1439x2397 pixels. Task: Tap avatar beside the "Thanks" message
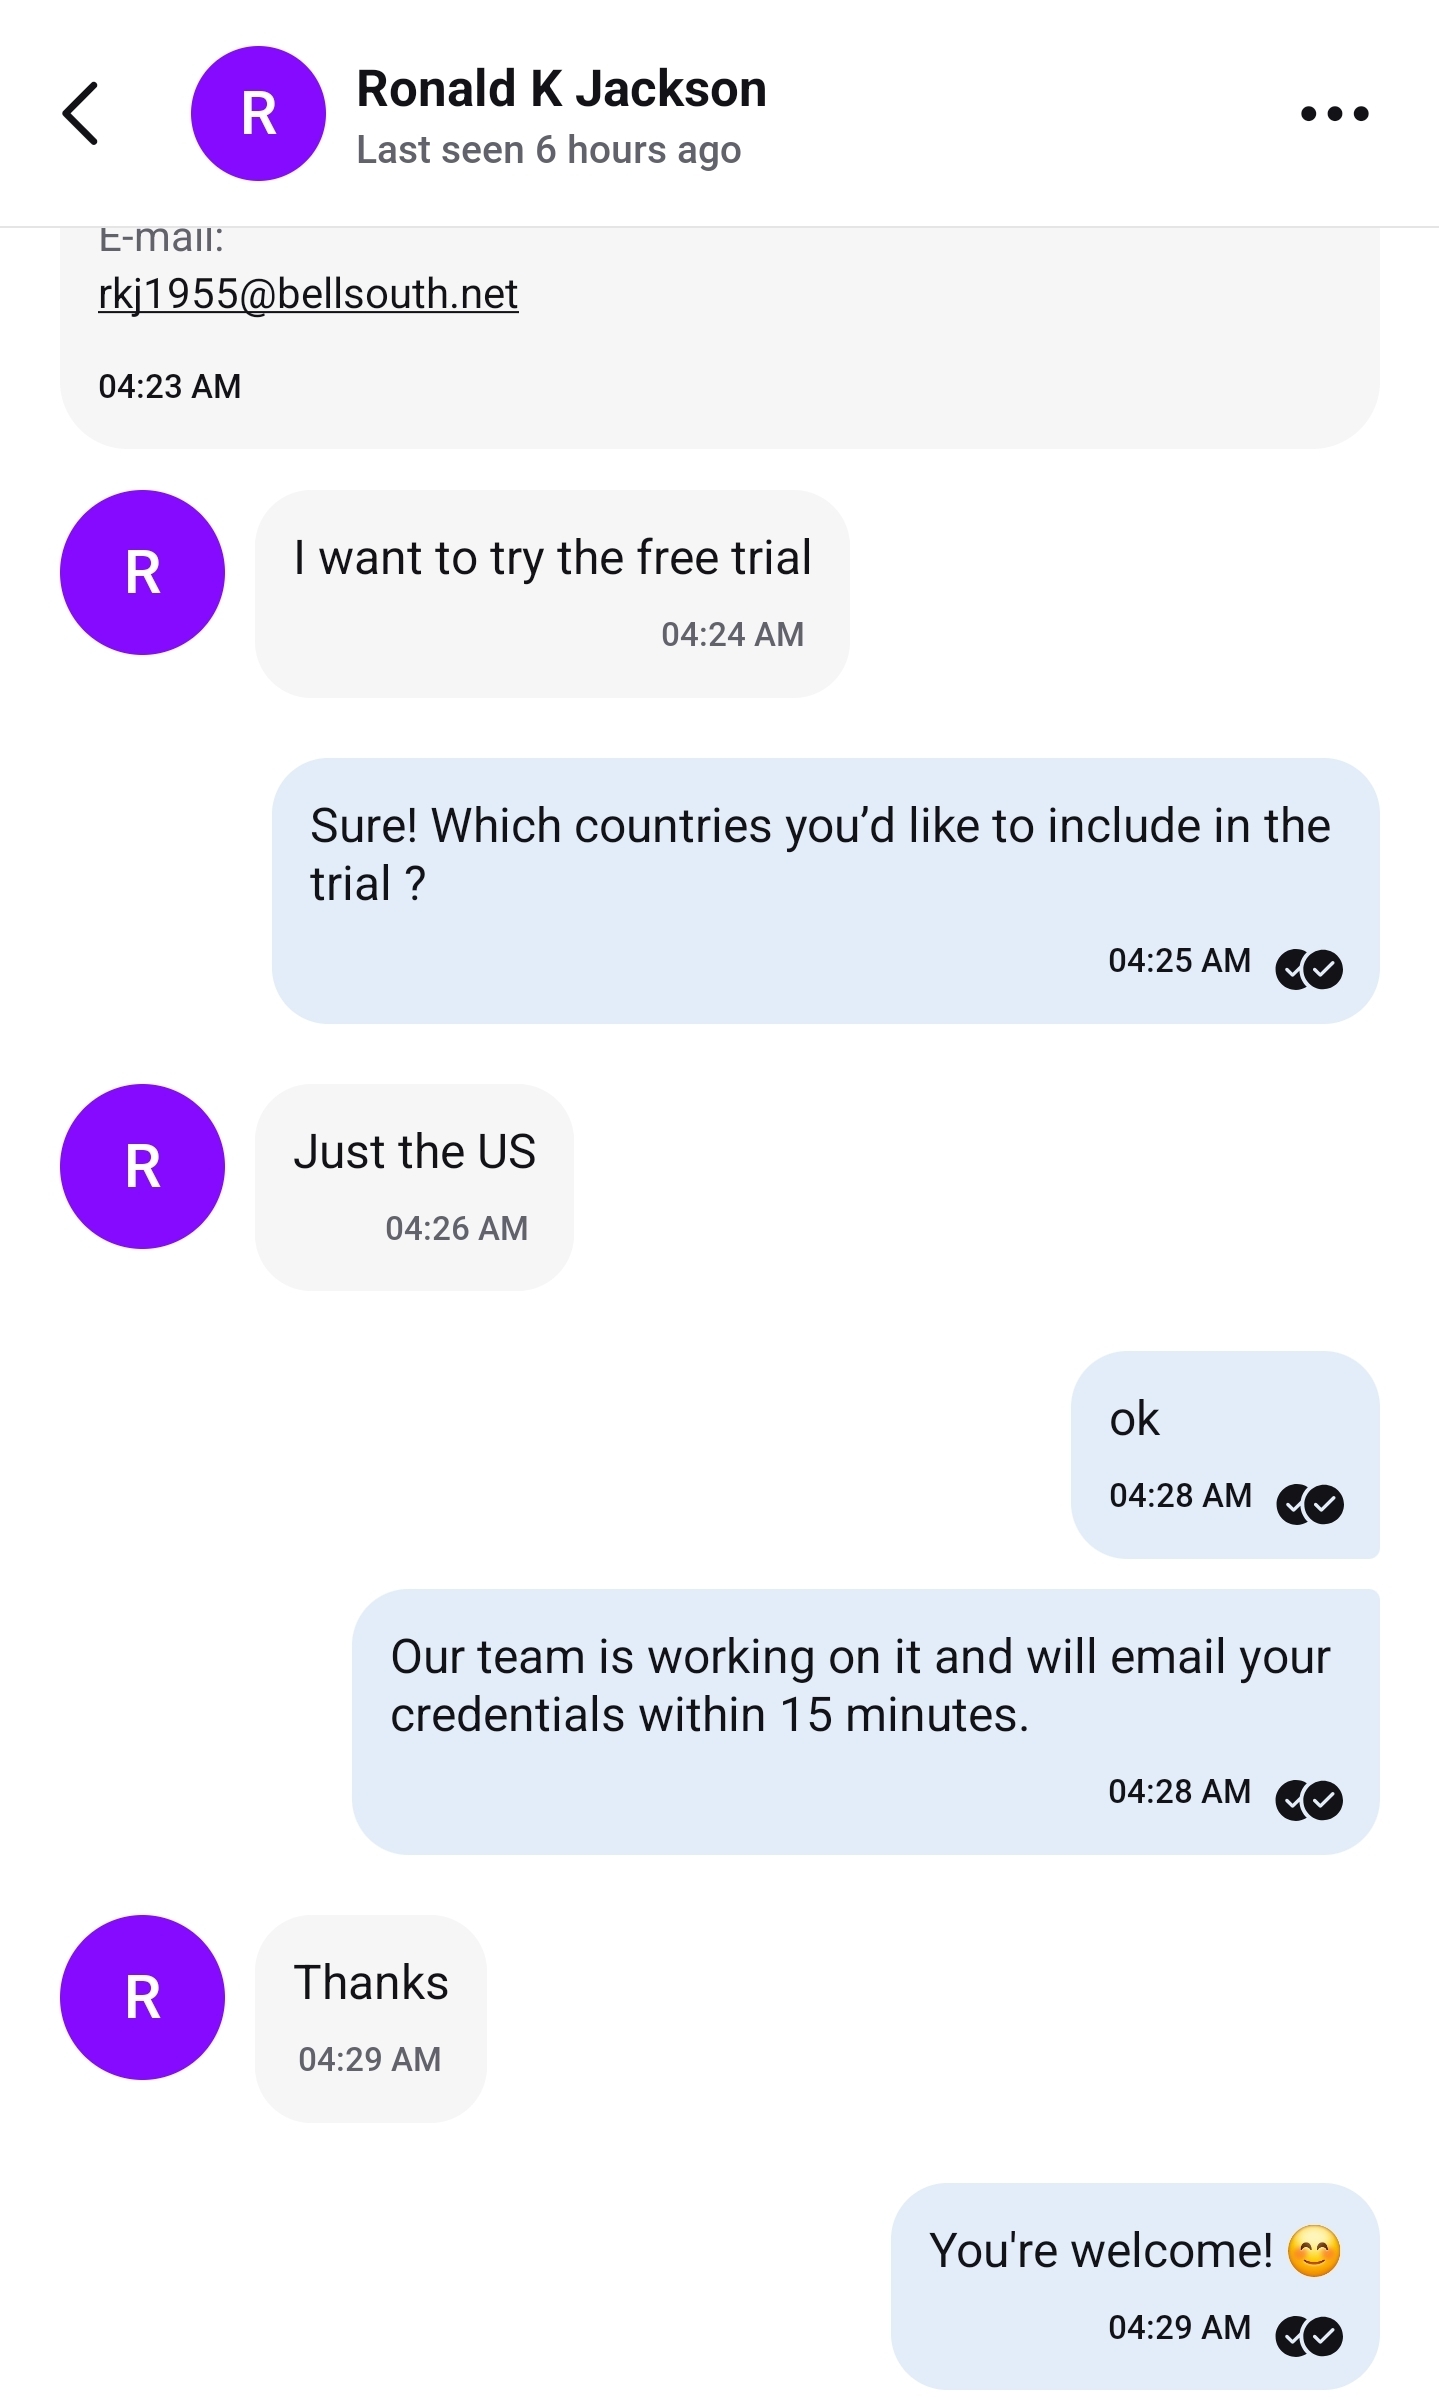point(142,1997)
